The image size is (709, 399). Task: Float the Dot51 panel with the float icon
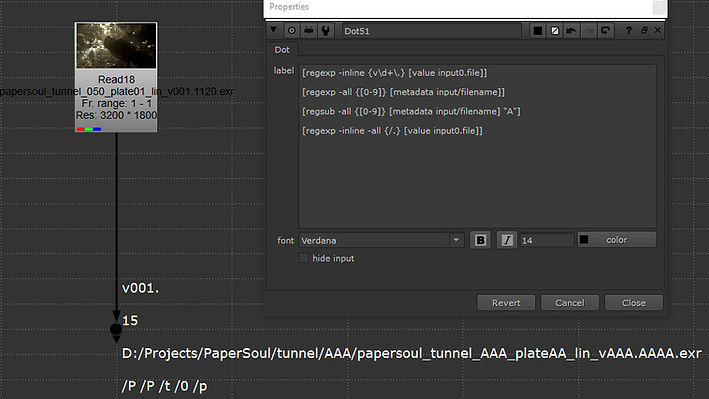click(644, 30)
